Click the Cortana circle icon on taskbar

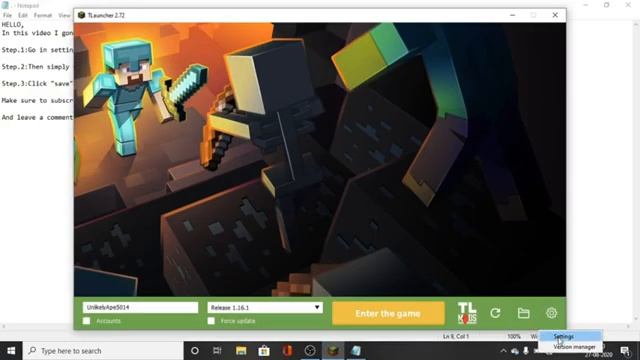tap(195, 351)
